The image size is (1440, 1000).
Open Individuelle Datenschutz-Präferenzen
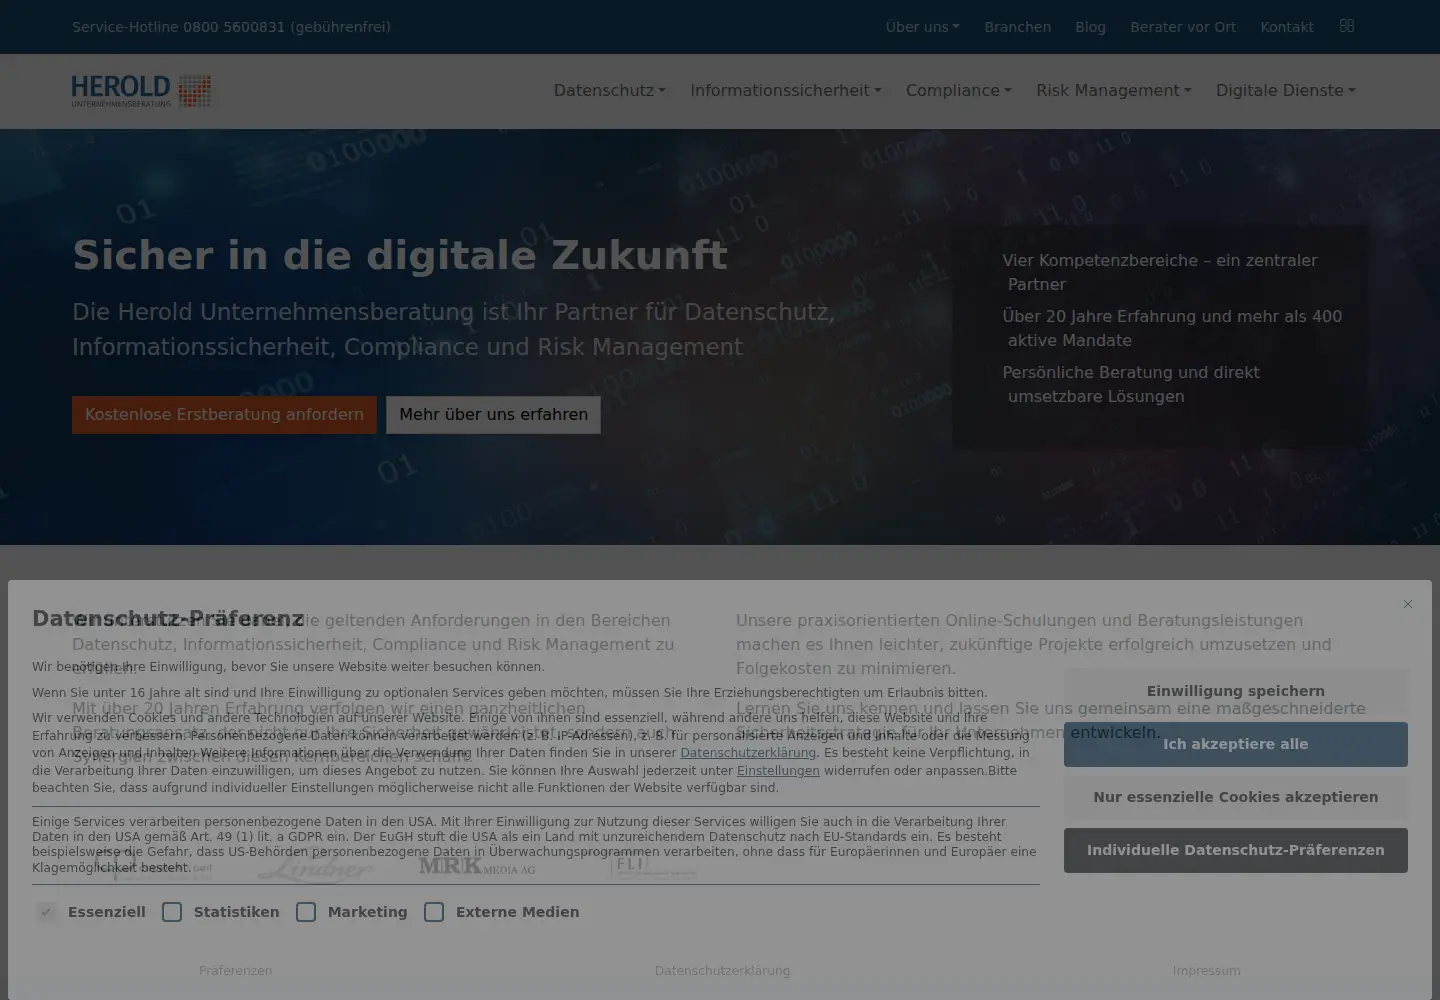[x=1236, y=850]
